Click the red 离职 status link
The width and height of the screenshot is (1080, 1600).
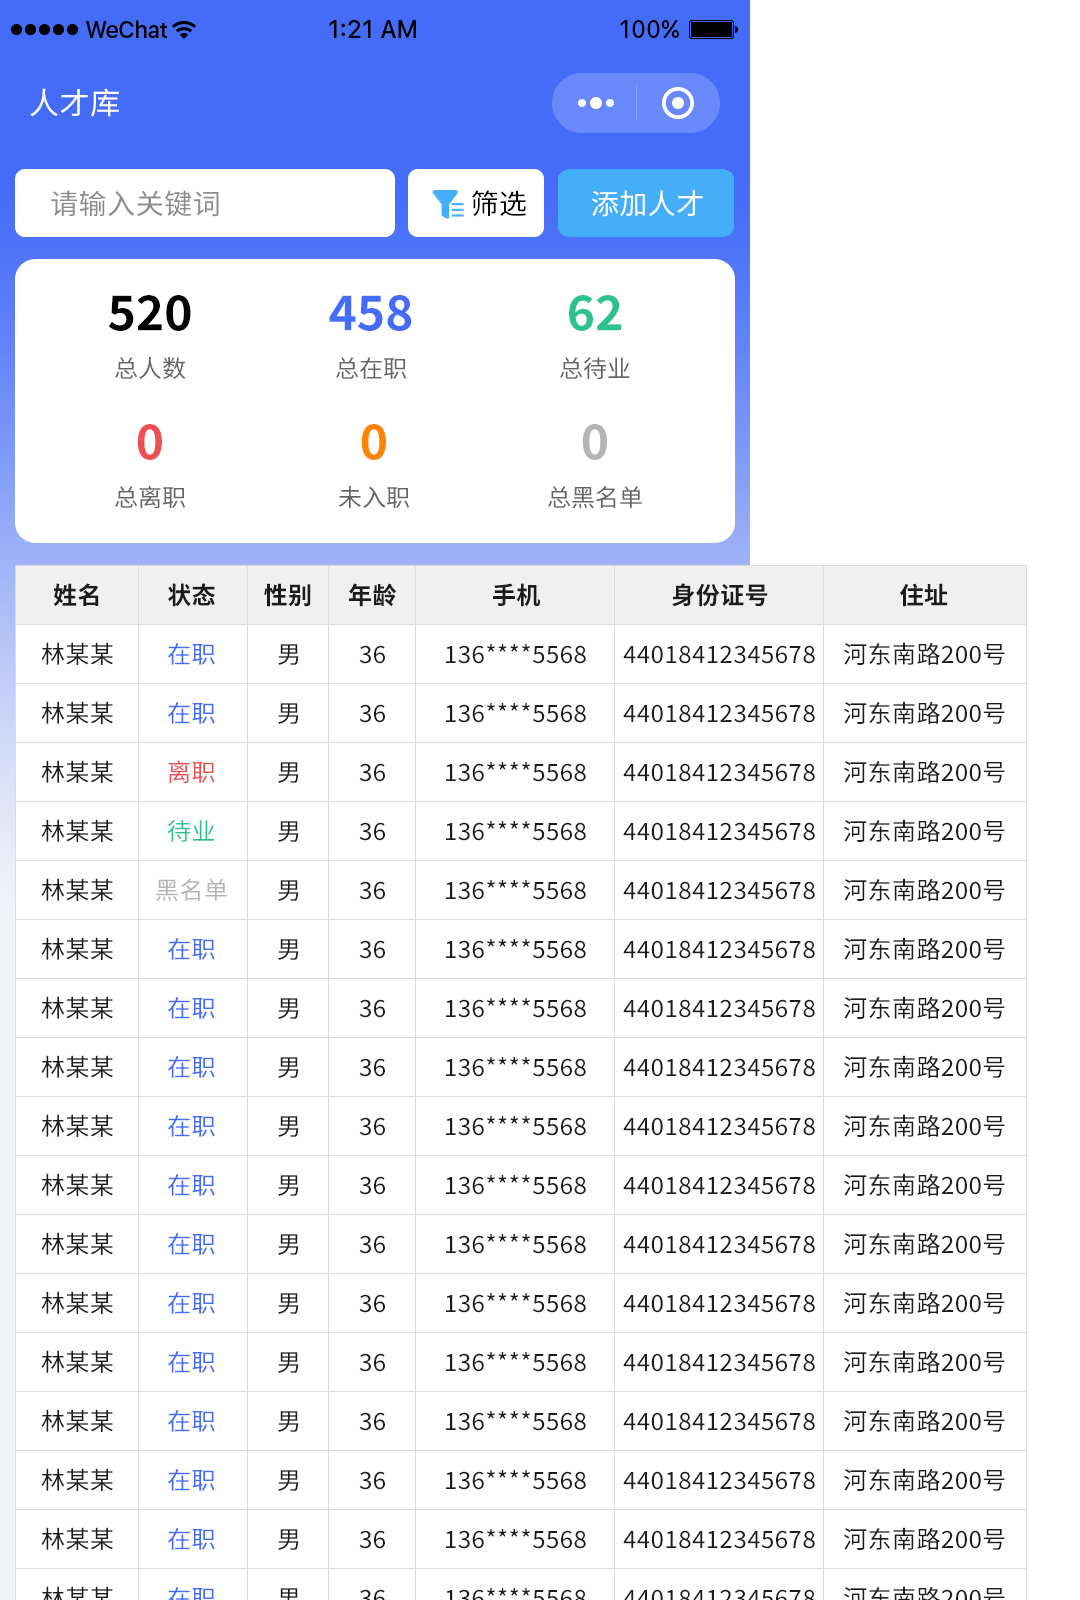point(191,773)
